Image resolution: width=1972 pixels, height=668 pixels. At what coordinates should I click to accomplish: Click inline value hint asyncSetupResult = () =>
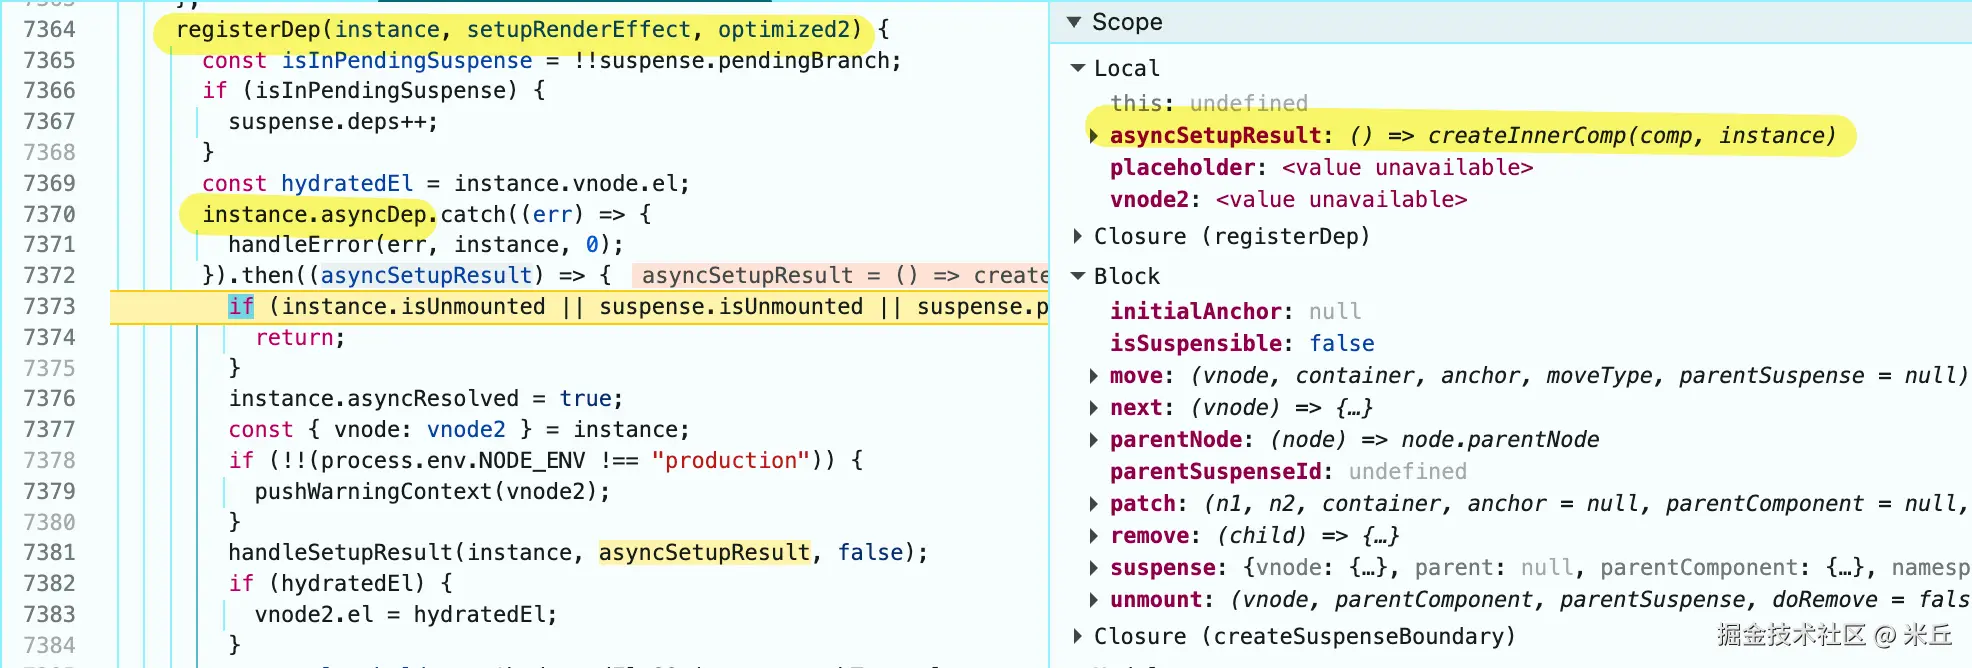tap(840, 275)
